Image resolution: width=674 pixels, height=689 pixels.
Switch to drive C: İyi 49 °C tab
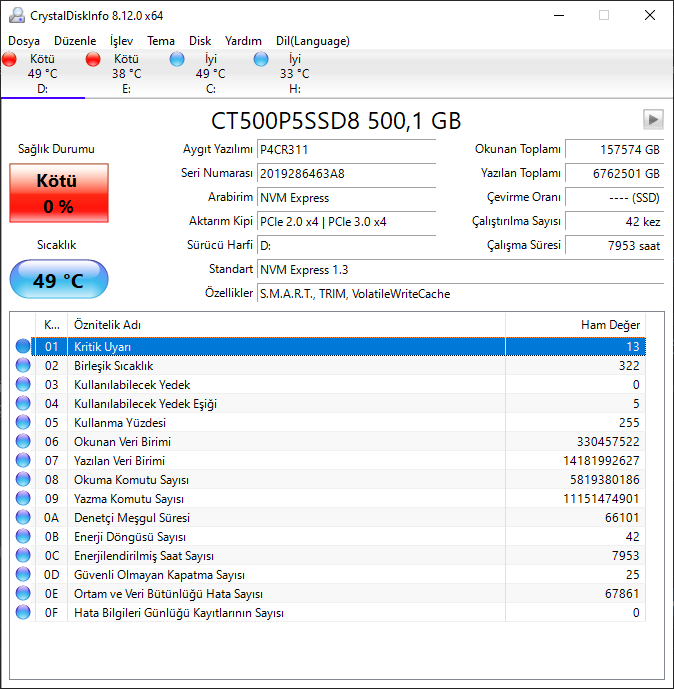pos(210,73)
